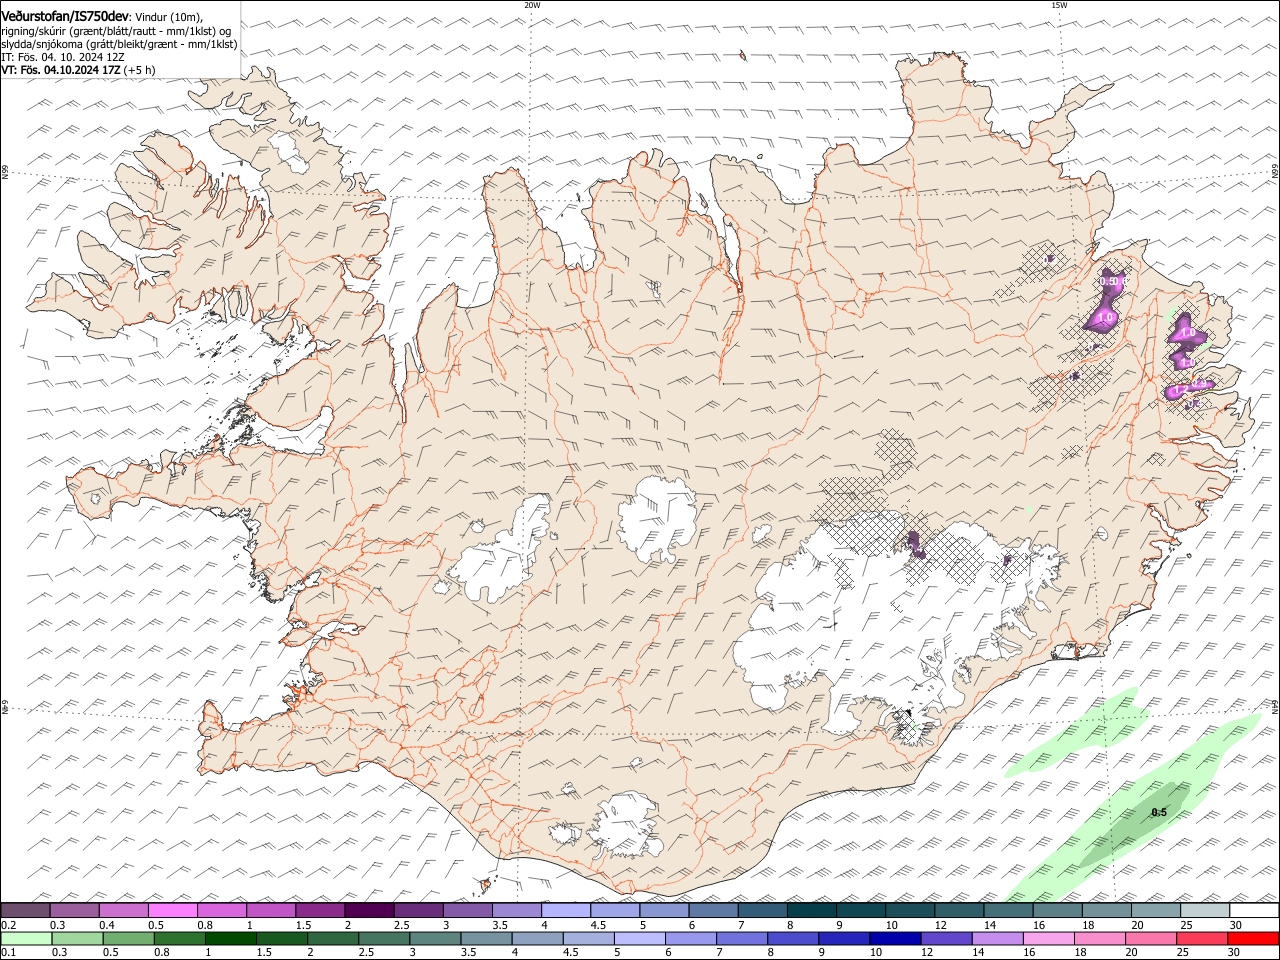Select the bright pink upper swatch starting at 0.5
The height and width of the screenshot is (960, 1280).
tap(172, 910)
